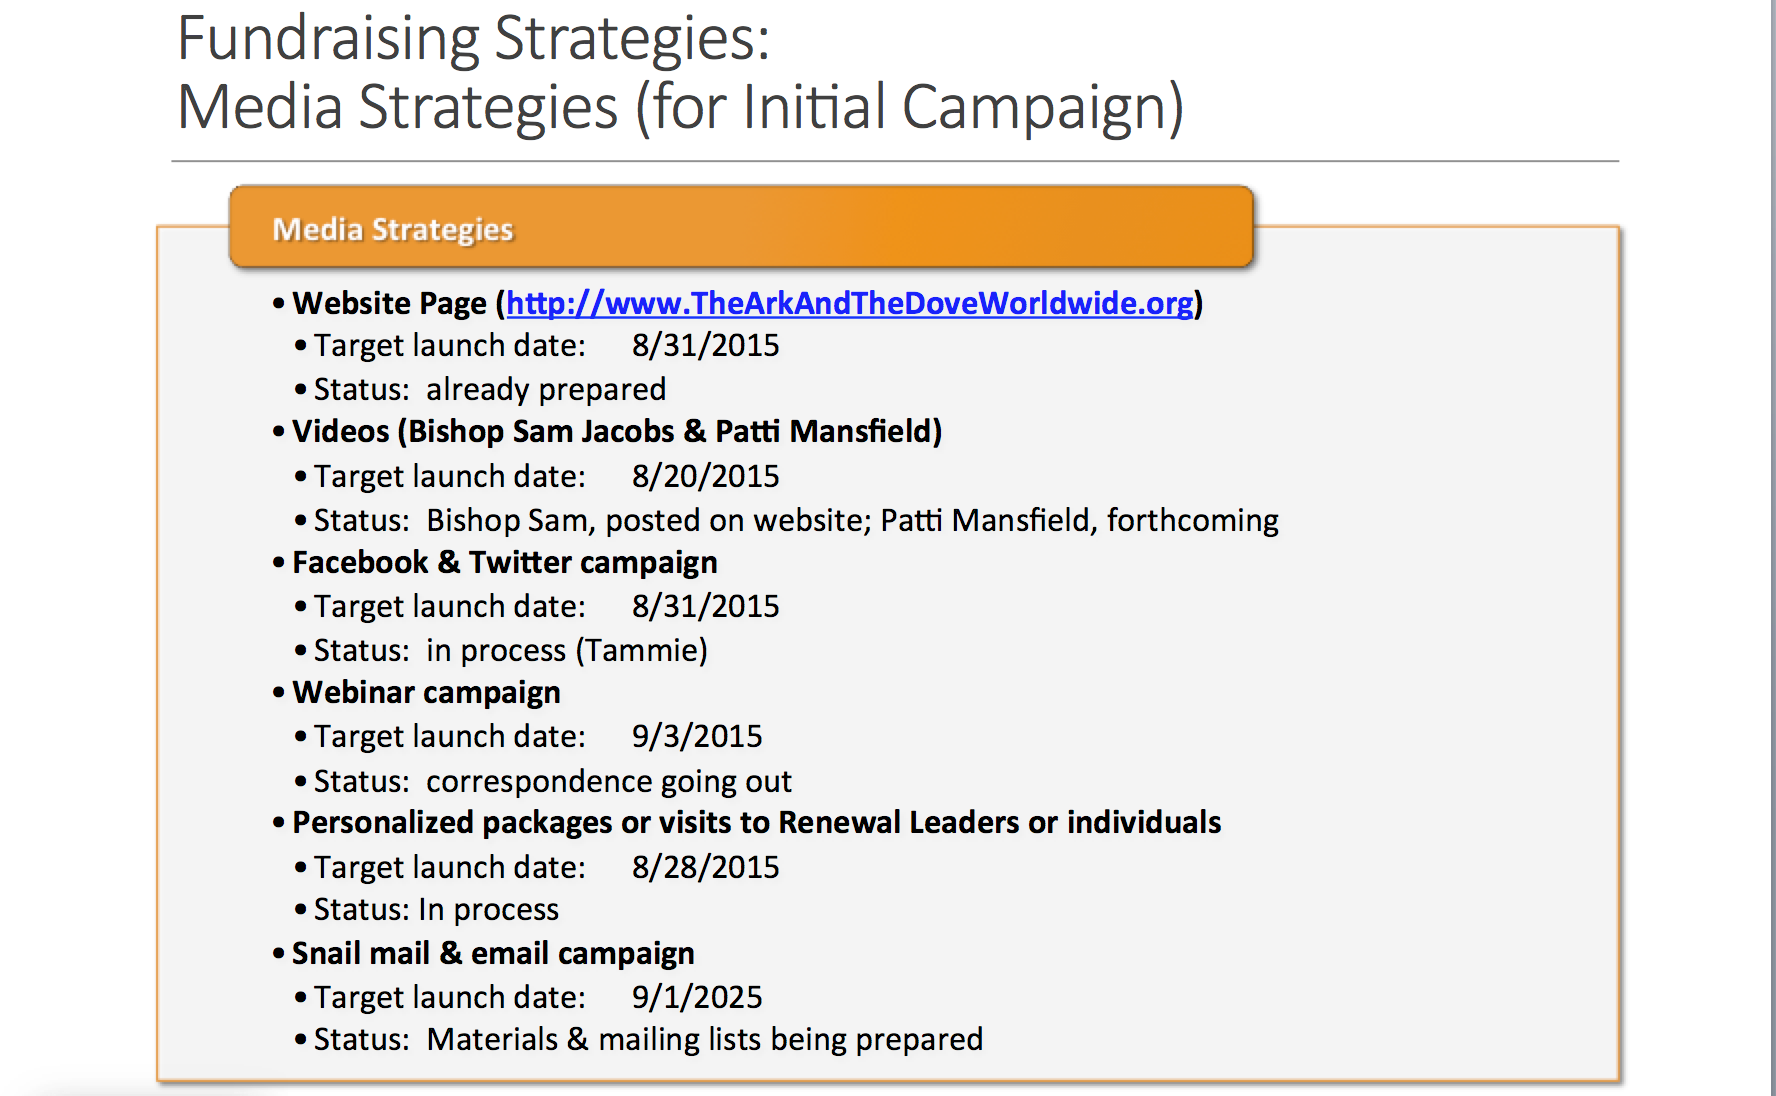This screenshot has width=1776, height=1096.
Task: Select the Webinar campaign heading
Action: (x=426, y=692)
